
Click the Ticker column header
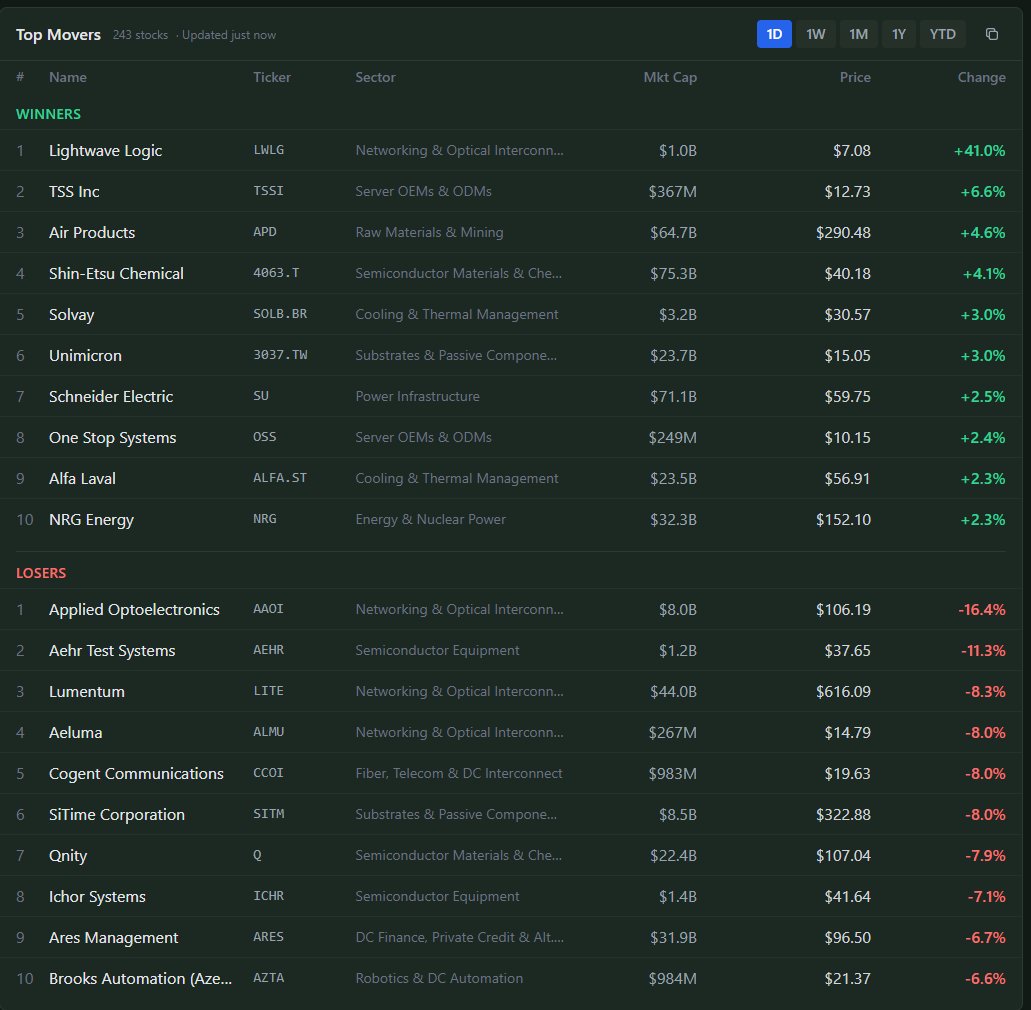(272, 77)
